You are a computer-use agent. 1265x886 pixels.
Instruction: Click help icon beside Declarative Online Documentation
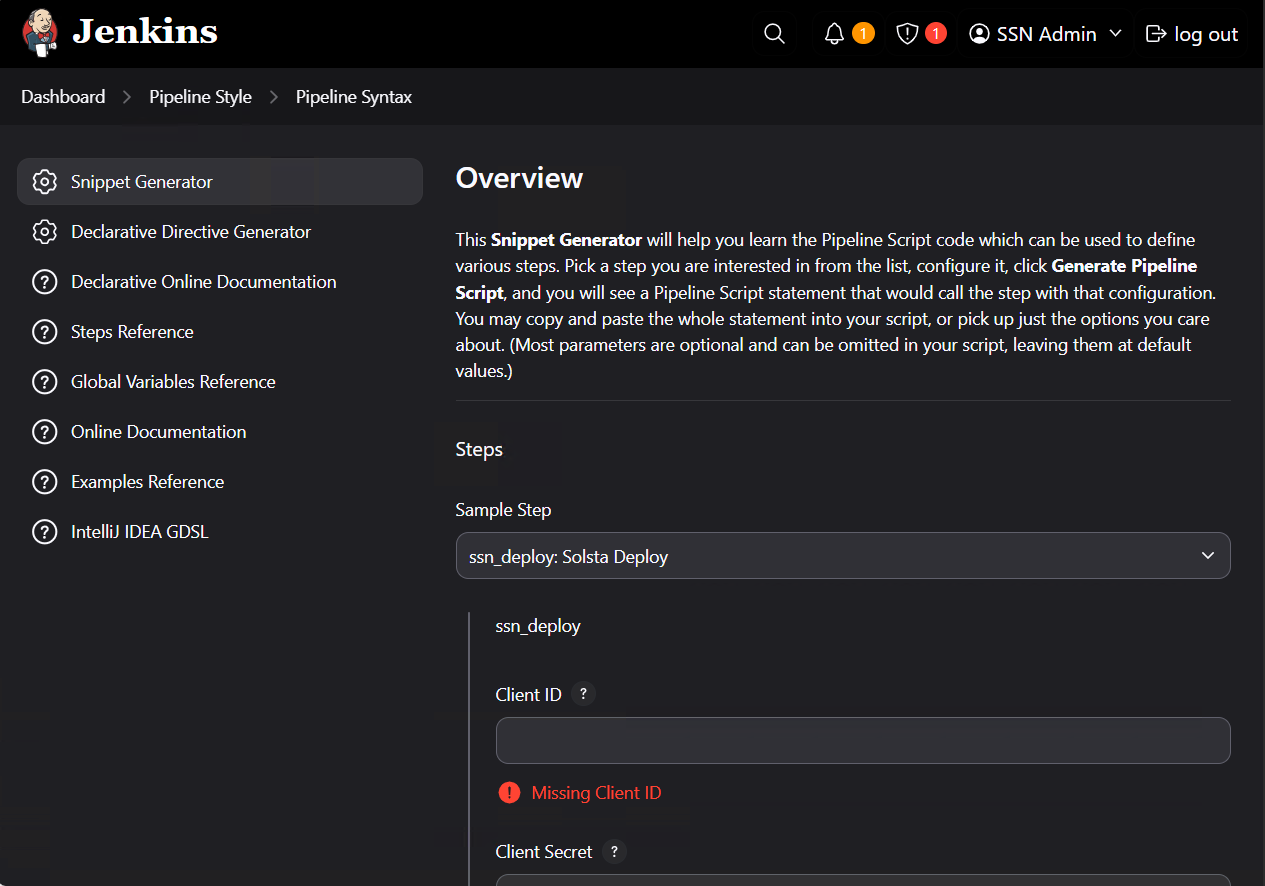tap(44, 282)
